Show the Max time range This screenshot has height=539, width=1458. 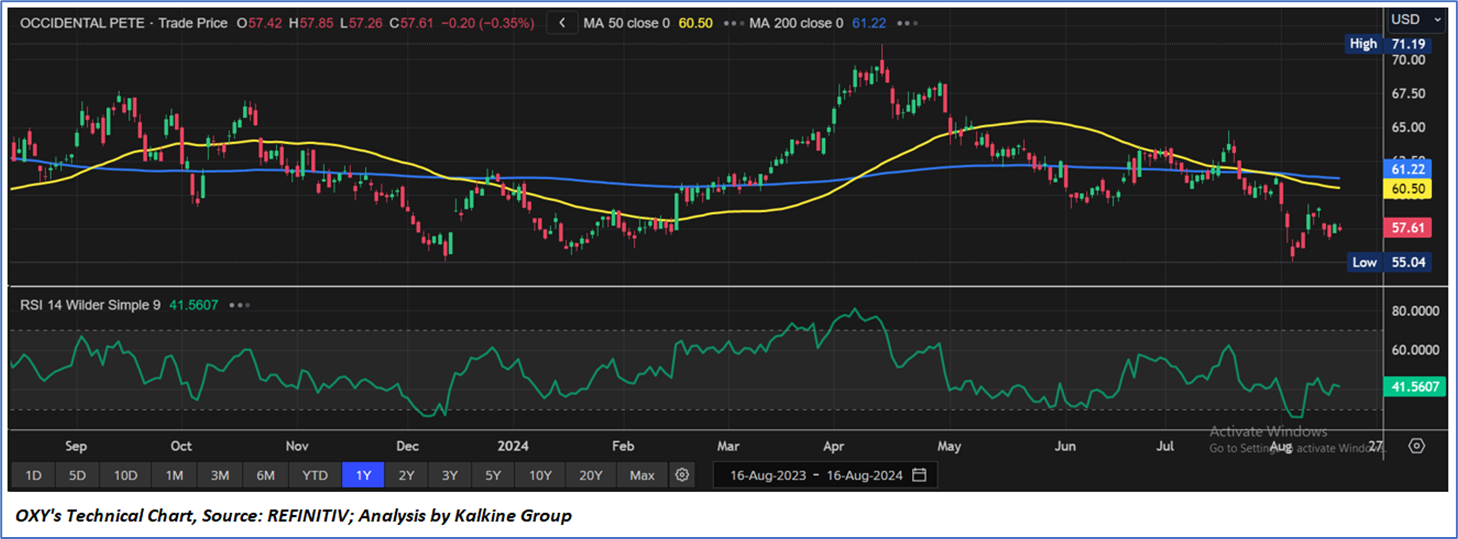coord(642,474)
